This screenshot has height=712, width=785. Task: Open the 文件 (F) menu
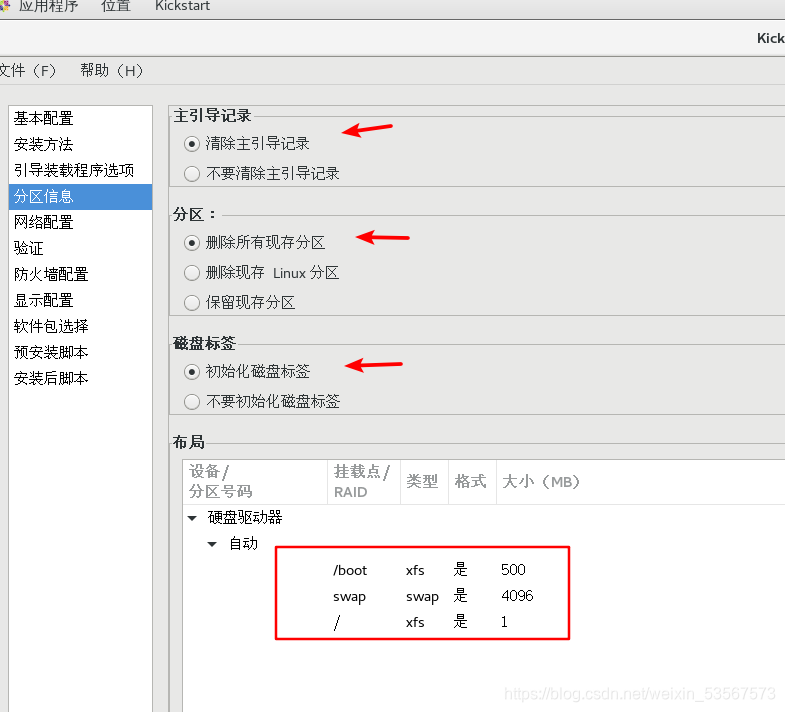(28, 71)
